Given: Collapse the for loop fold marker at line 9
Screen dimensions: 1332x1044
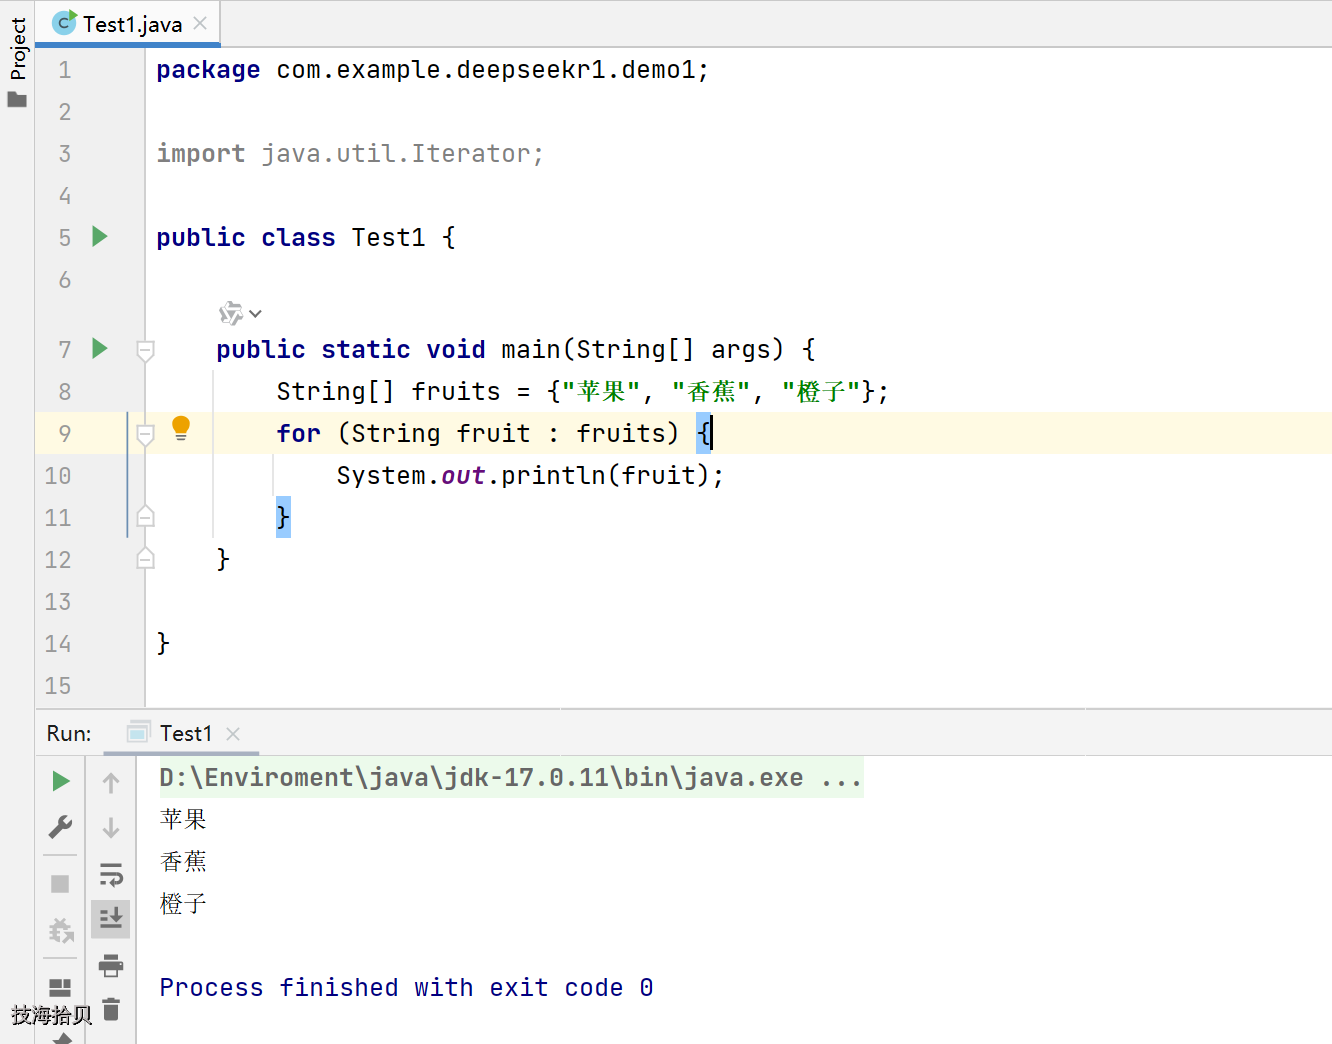Looking at the screenshot, I should point(145,434).
